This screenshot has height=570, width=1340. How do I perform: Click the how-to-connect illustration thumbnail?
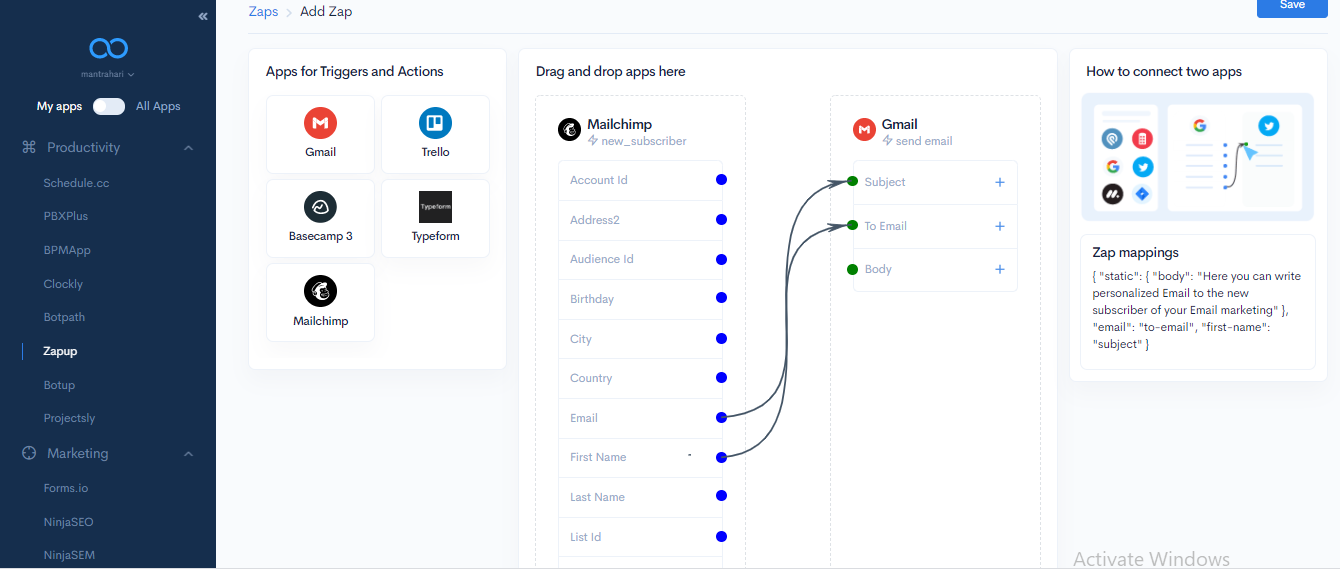1198,157
